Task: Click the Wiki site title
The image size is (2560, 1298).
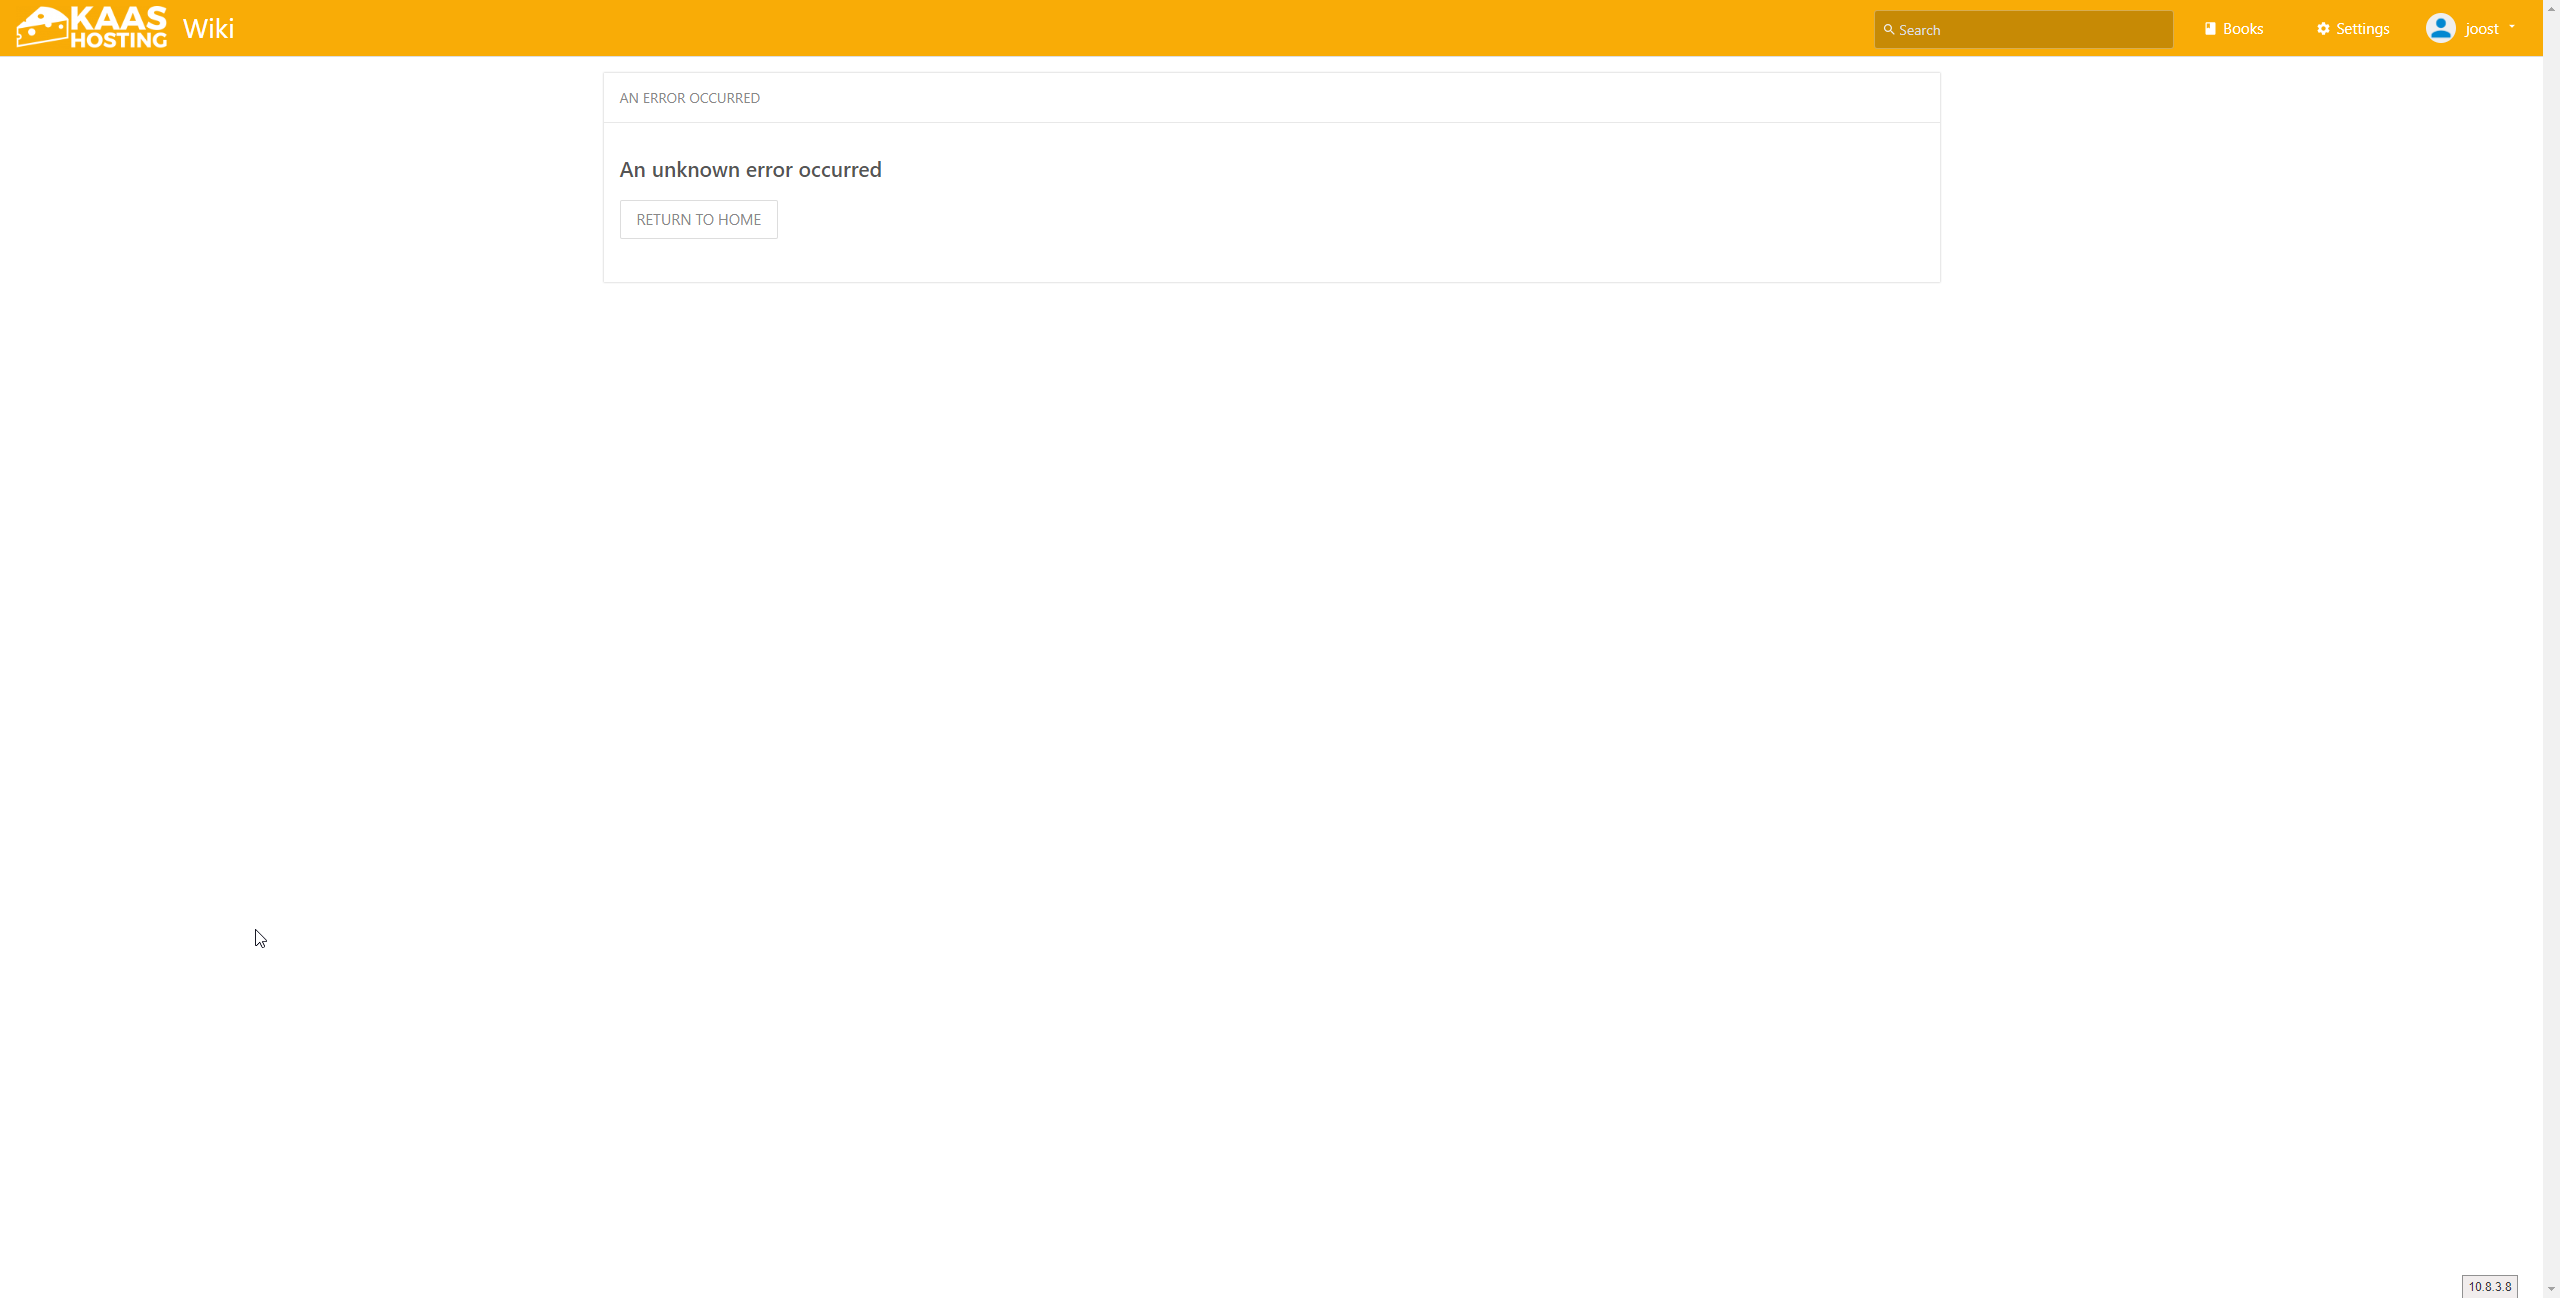Action: tap(208, 28)
